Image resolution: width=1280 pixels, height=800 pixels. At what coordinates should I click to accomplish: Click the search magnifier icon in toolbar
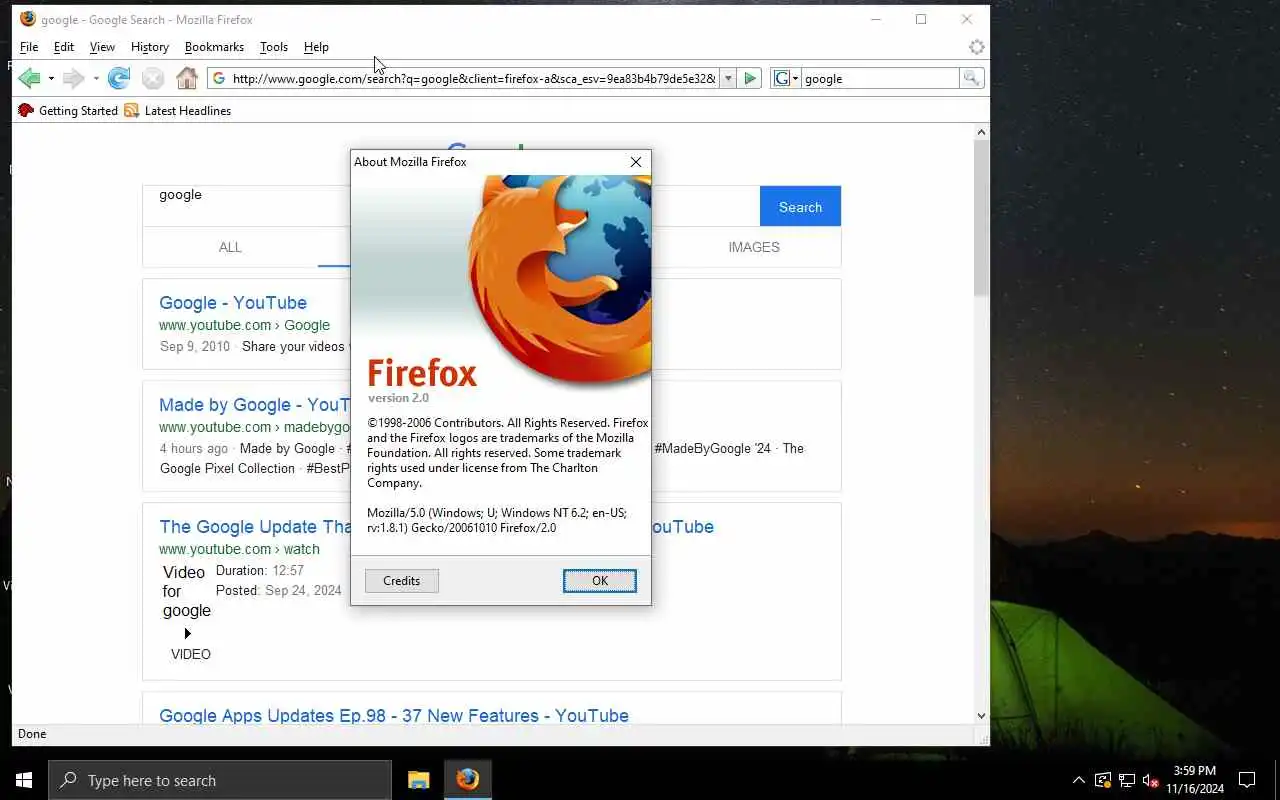tap(971, 78)
